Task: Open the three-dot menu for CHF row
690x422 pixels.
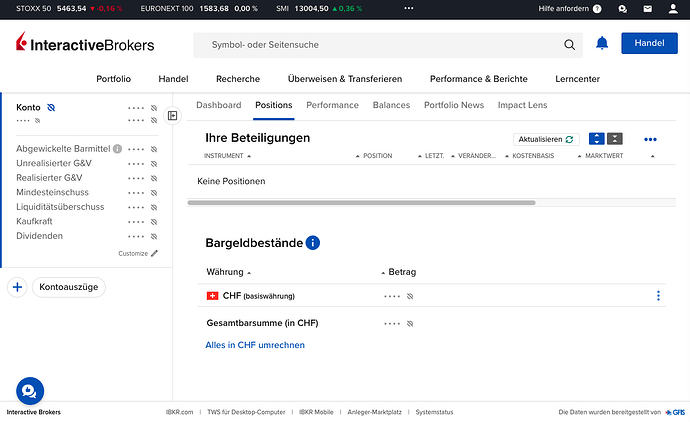Action: 658,296
